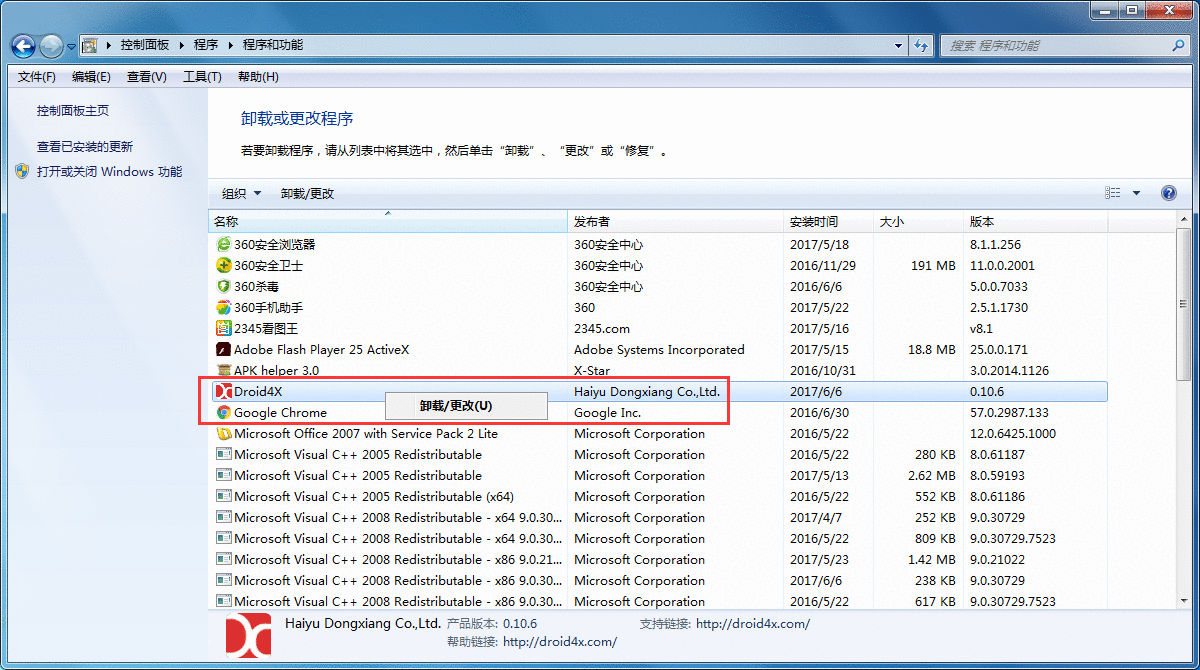
Task: Choose 卸载/更改(U) from context menu
Action: point(456,406)
